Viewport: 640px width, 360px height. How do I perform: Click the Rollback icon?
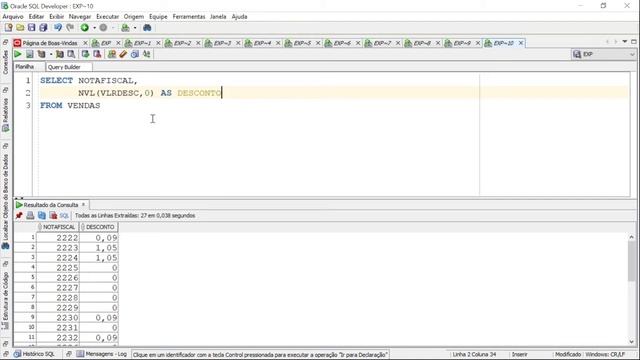(x=97, y=54)
